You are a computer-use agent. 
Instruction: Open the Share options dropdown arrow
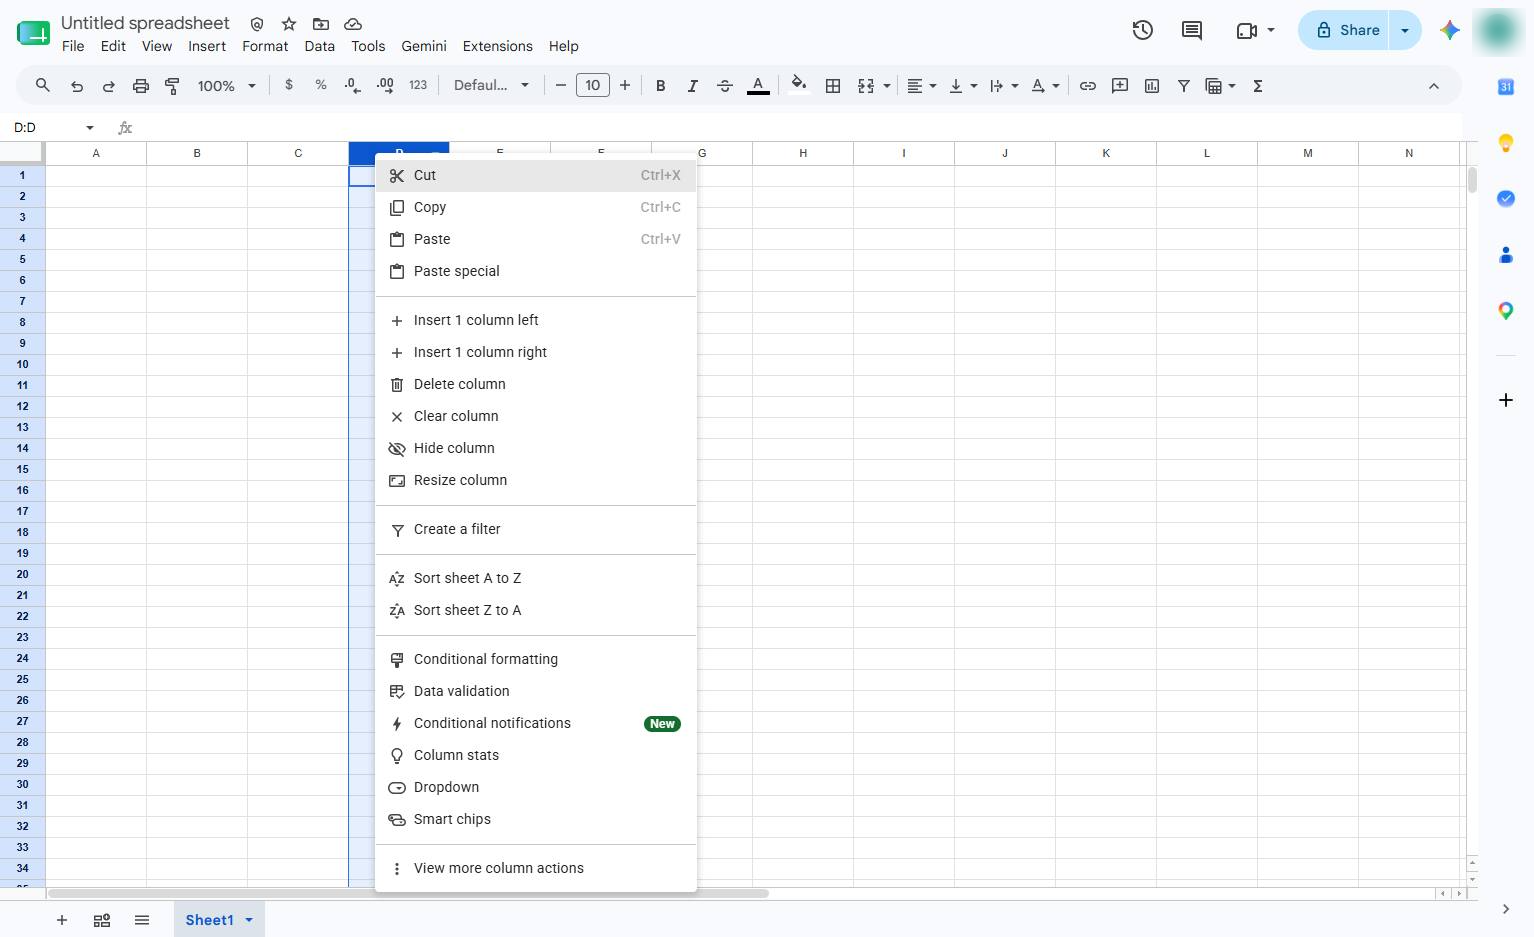click(1405, 30)
